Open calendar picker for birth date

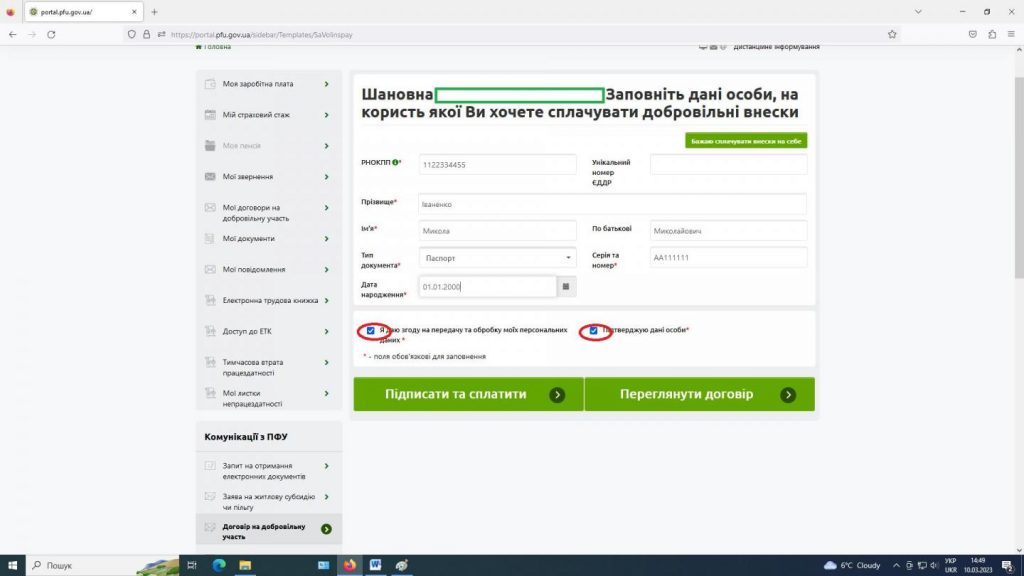coord(566,287)
